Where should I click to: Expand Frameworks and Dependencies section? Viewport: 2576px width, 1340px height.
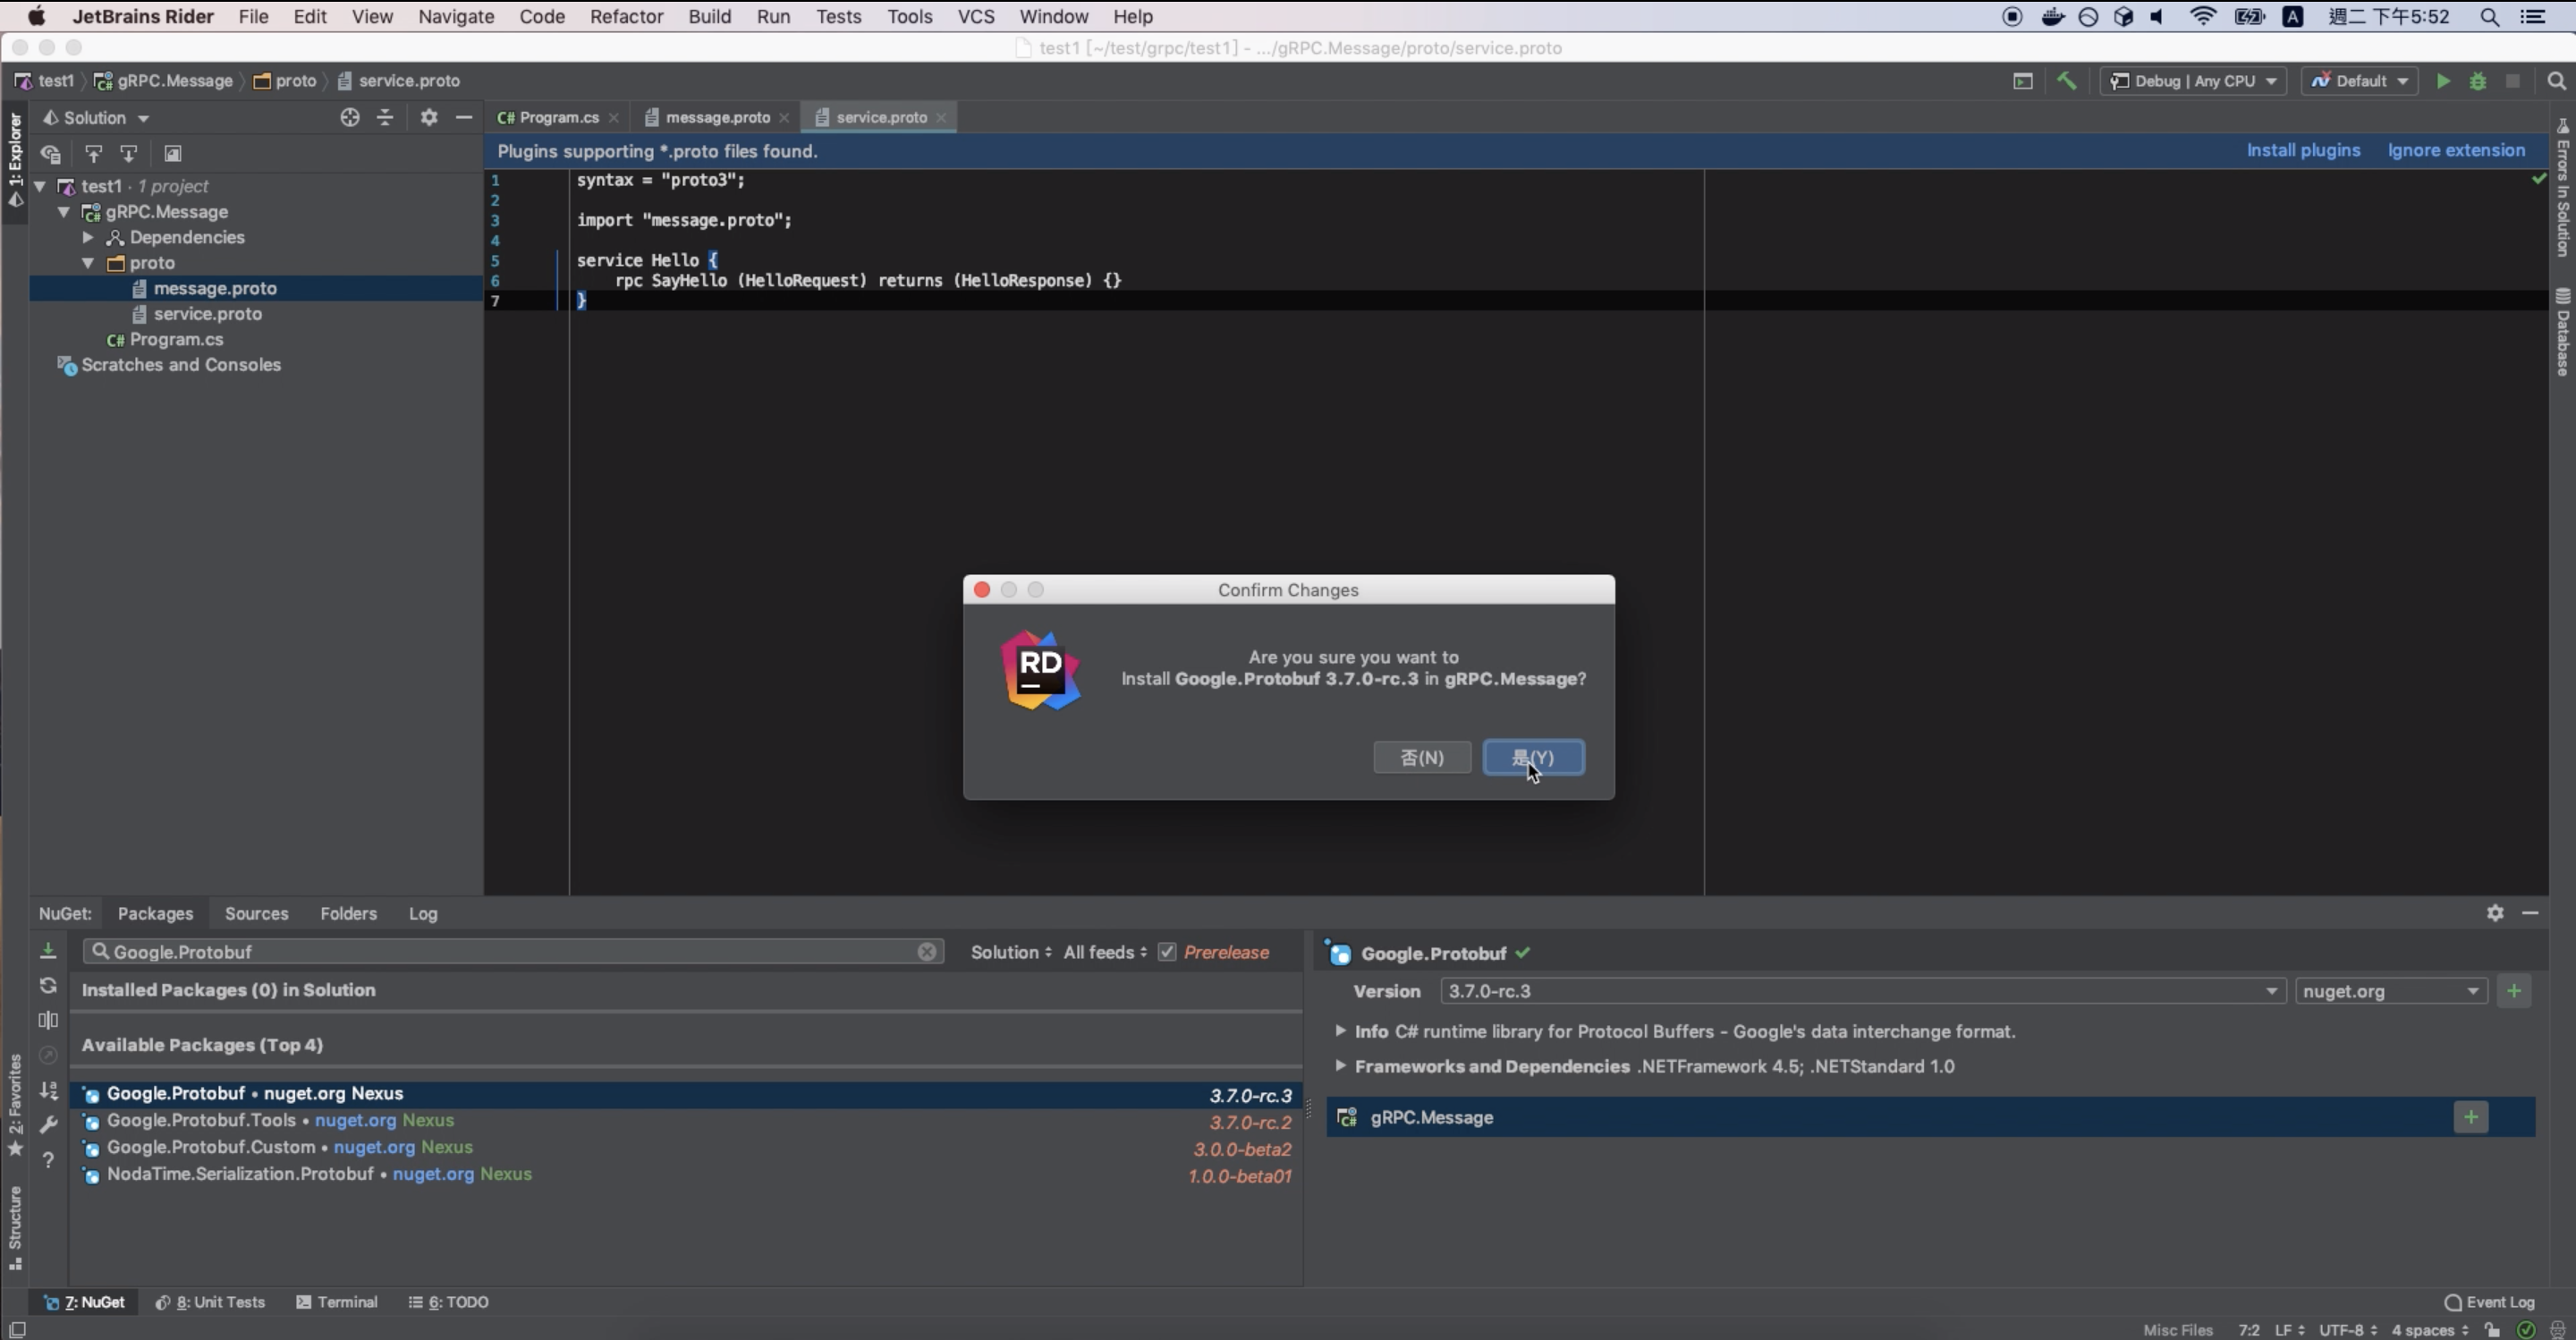click(x=1339, y=1066)
